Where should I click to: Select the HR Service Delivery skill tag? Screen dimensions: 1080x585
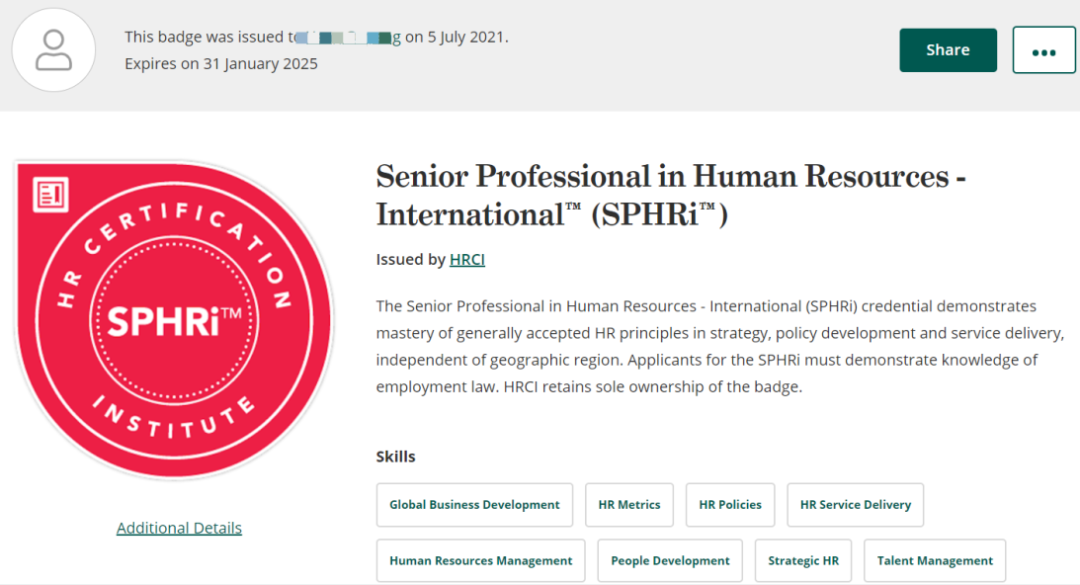point(855,505)
